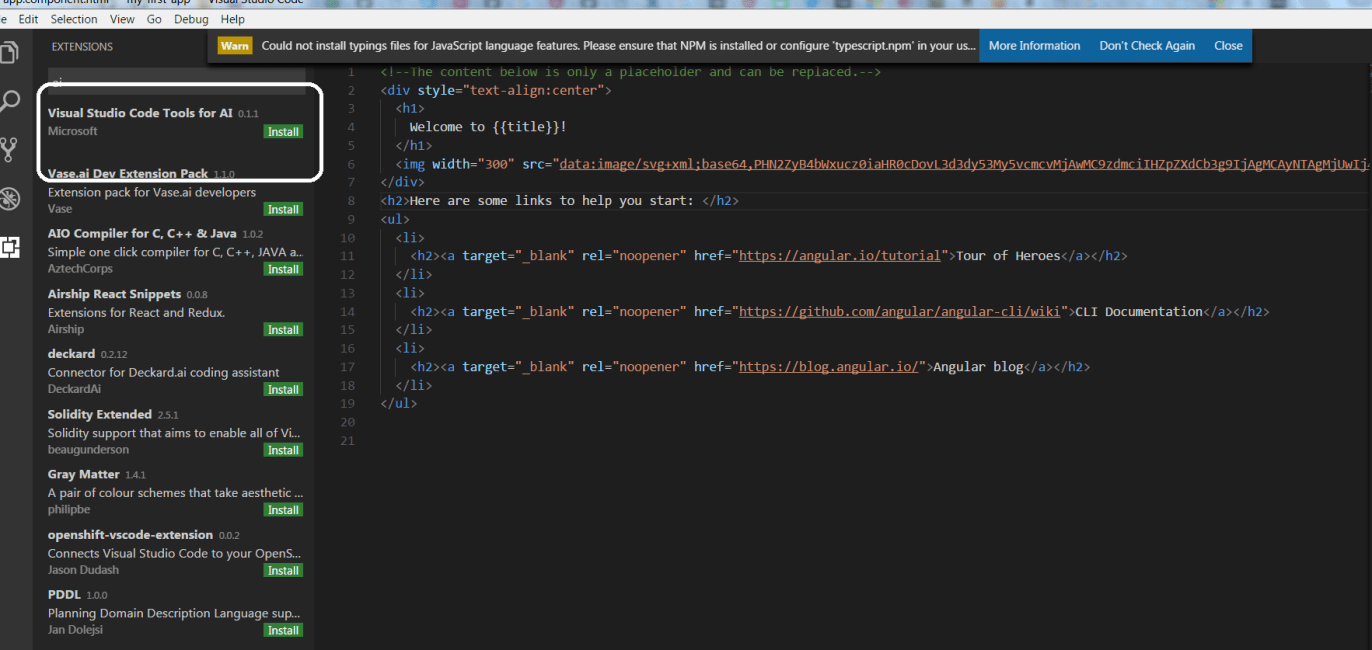Click the 'Tour of Heroes' text in editor

coord(1008,256)
